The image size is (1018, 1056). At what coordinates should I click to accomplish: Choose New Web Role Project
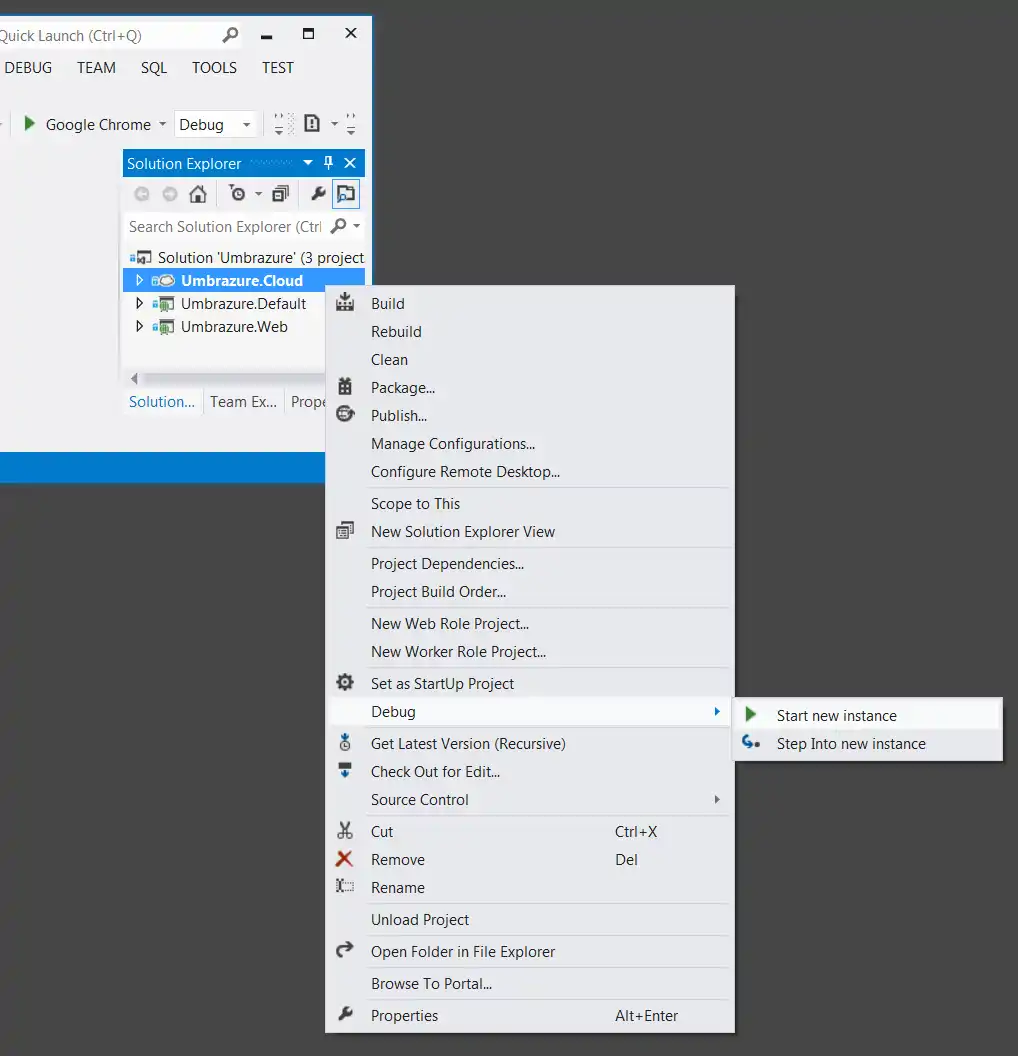tap(529, 624)
